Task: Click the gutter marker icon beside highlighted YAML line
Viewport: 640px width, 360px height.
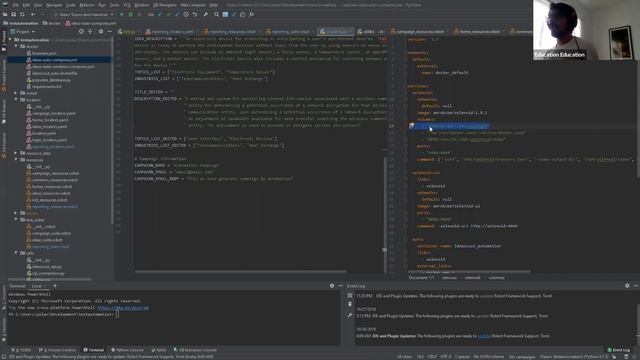Action: [x=411, y=126]
